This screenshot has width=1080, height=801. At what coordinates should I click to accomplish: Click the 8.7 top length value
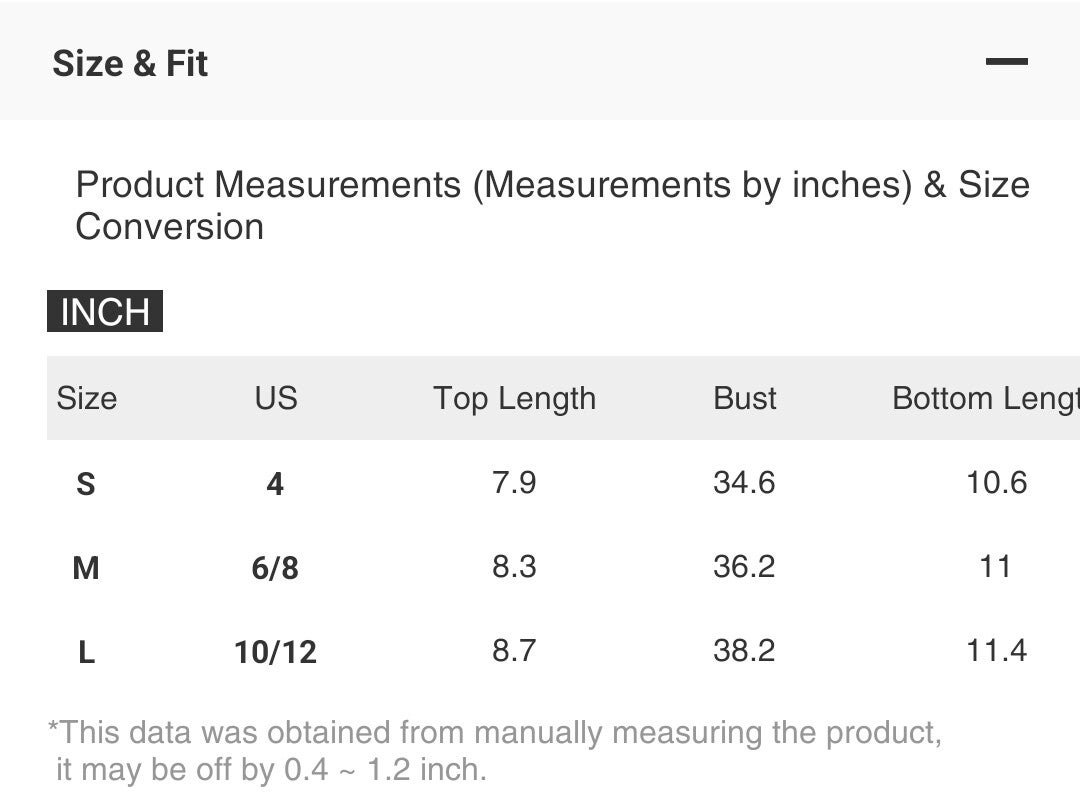514,651
